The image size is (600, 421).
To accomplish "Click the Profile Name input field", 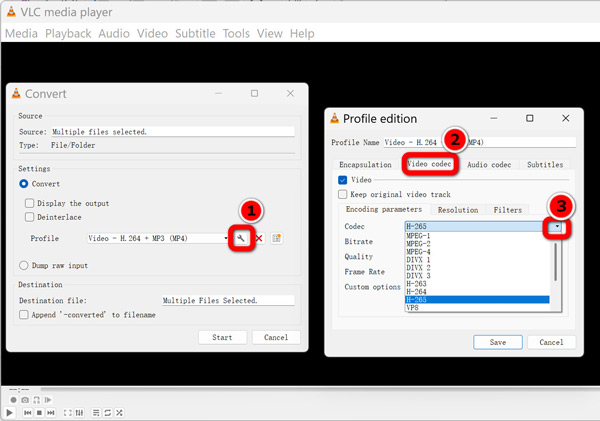I will tap(479, 142).
